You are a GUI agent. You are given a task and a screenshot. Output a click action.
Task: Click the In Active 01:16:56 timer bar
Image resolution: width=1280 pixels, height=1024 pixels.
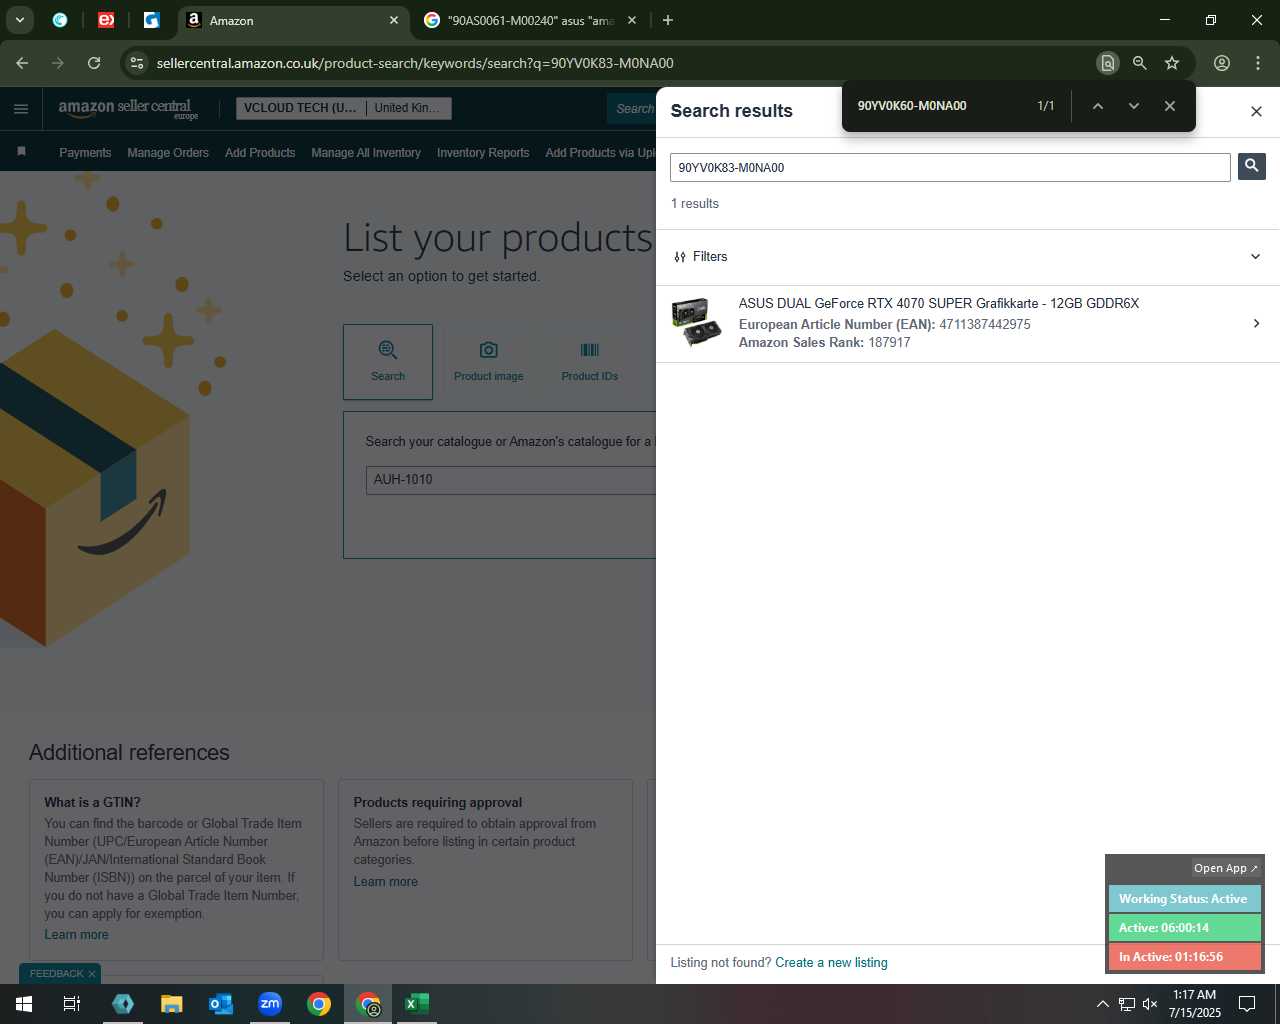1184,957
